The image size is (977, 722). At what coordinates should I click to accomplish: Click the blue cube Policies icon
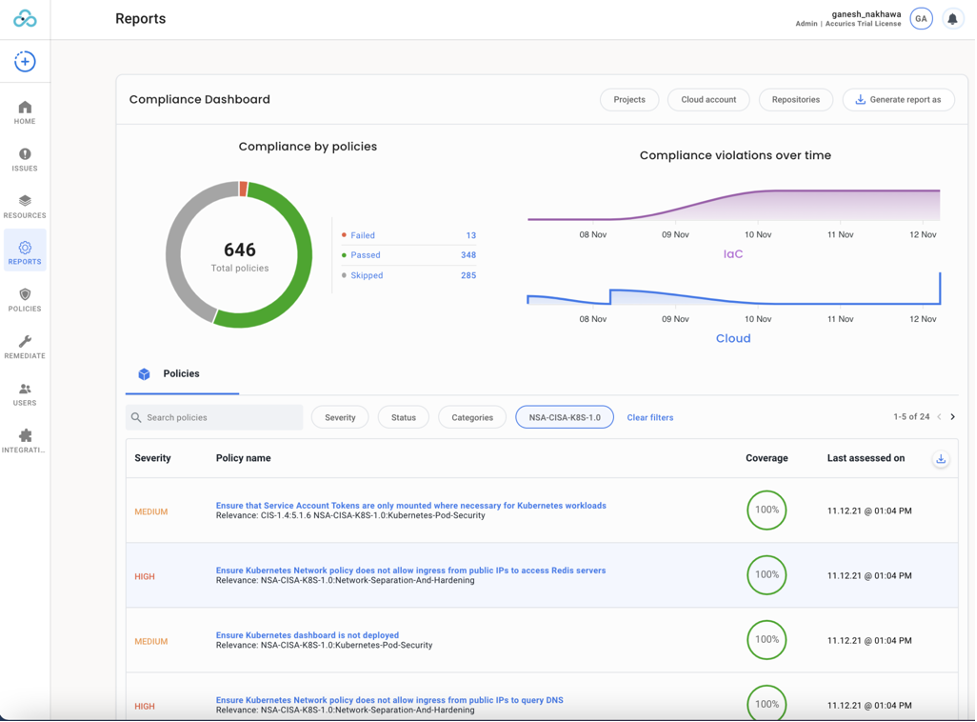[x=144, y=374]
